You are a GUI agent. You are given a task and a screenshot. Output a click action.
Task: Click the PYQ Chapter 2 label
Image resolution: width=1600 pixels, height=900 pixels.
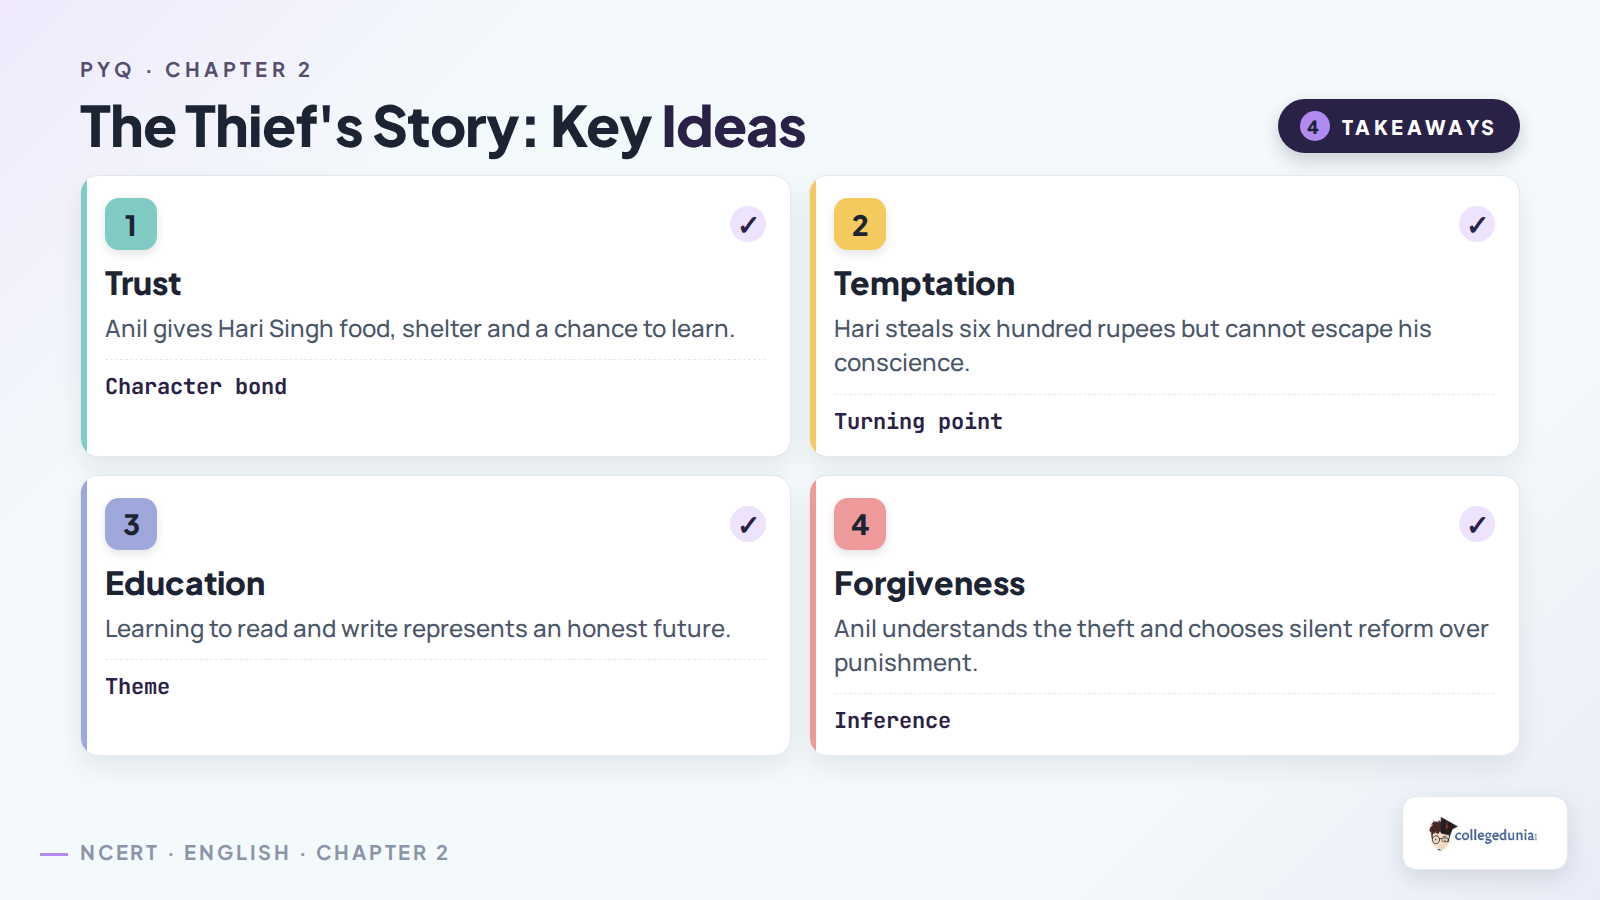point(196,70)
